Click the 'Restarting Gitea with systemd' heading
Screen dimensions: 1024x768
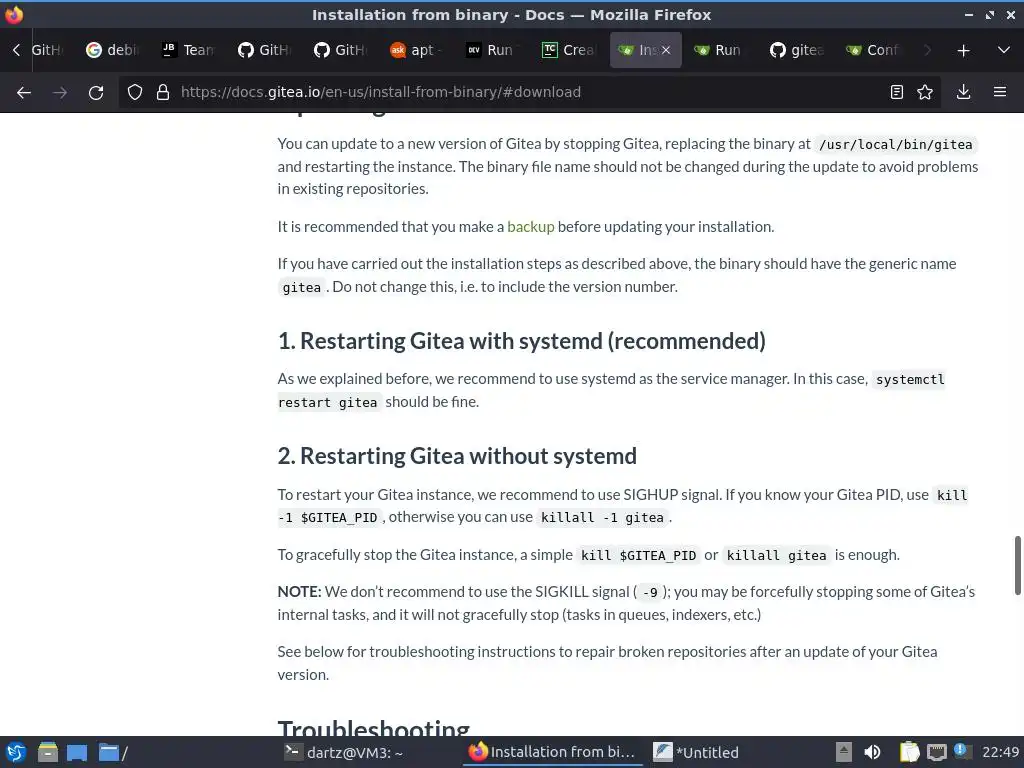(x=521, y=341)
